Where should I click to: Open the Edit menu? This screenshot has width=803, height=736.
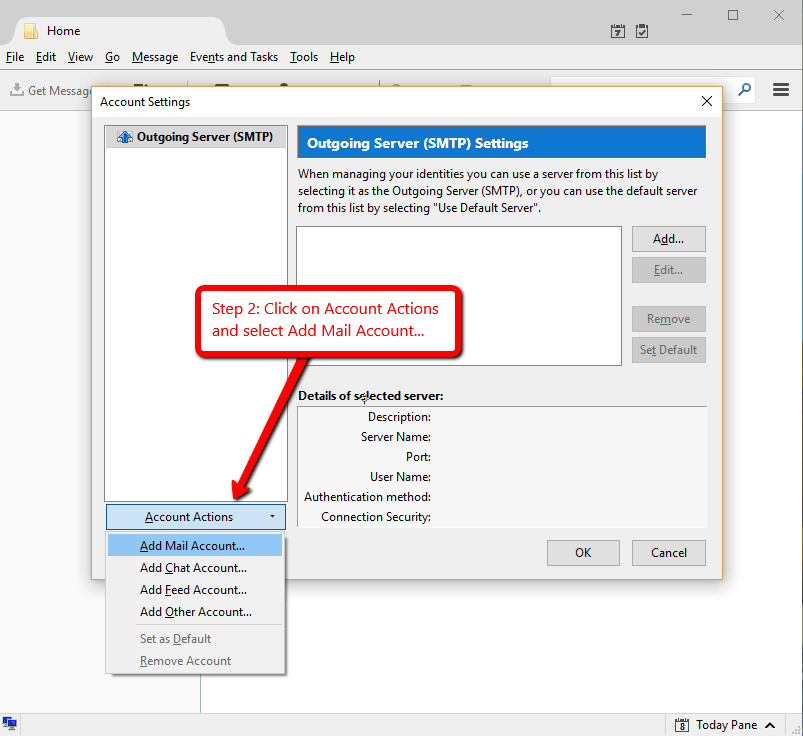point(46,57)
